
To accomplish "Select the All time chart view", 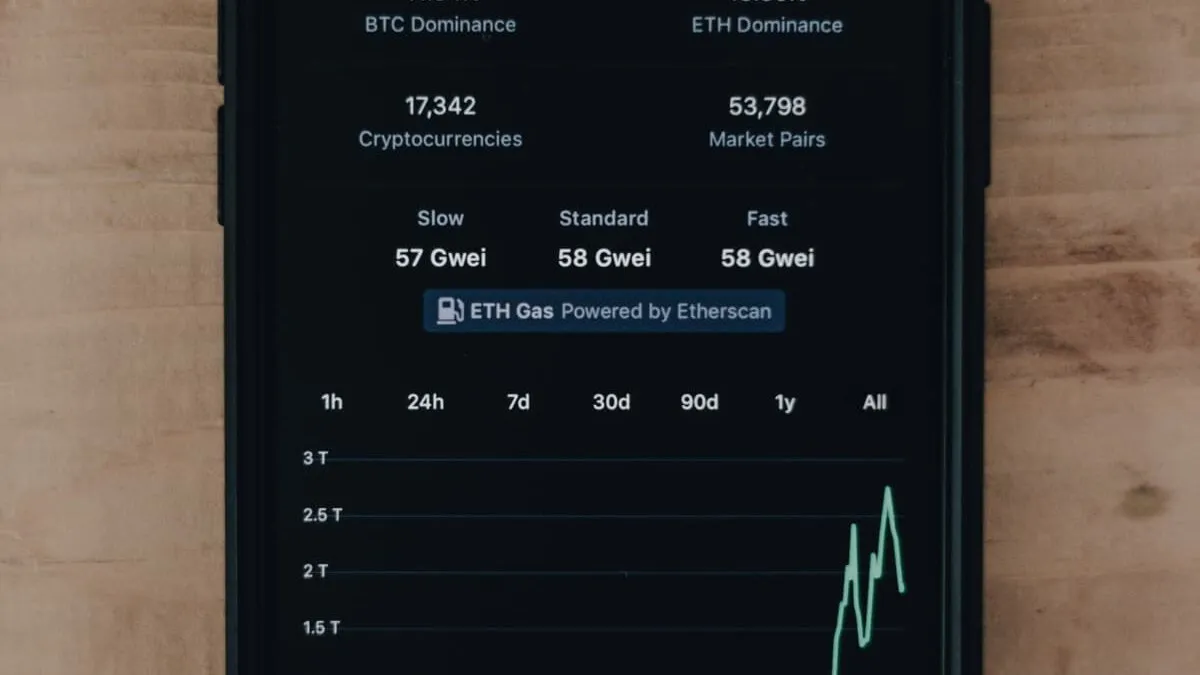I will click(x=873, y=402).
